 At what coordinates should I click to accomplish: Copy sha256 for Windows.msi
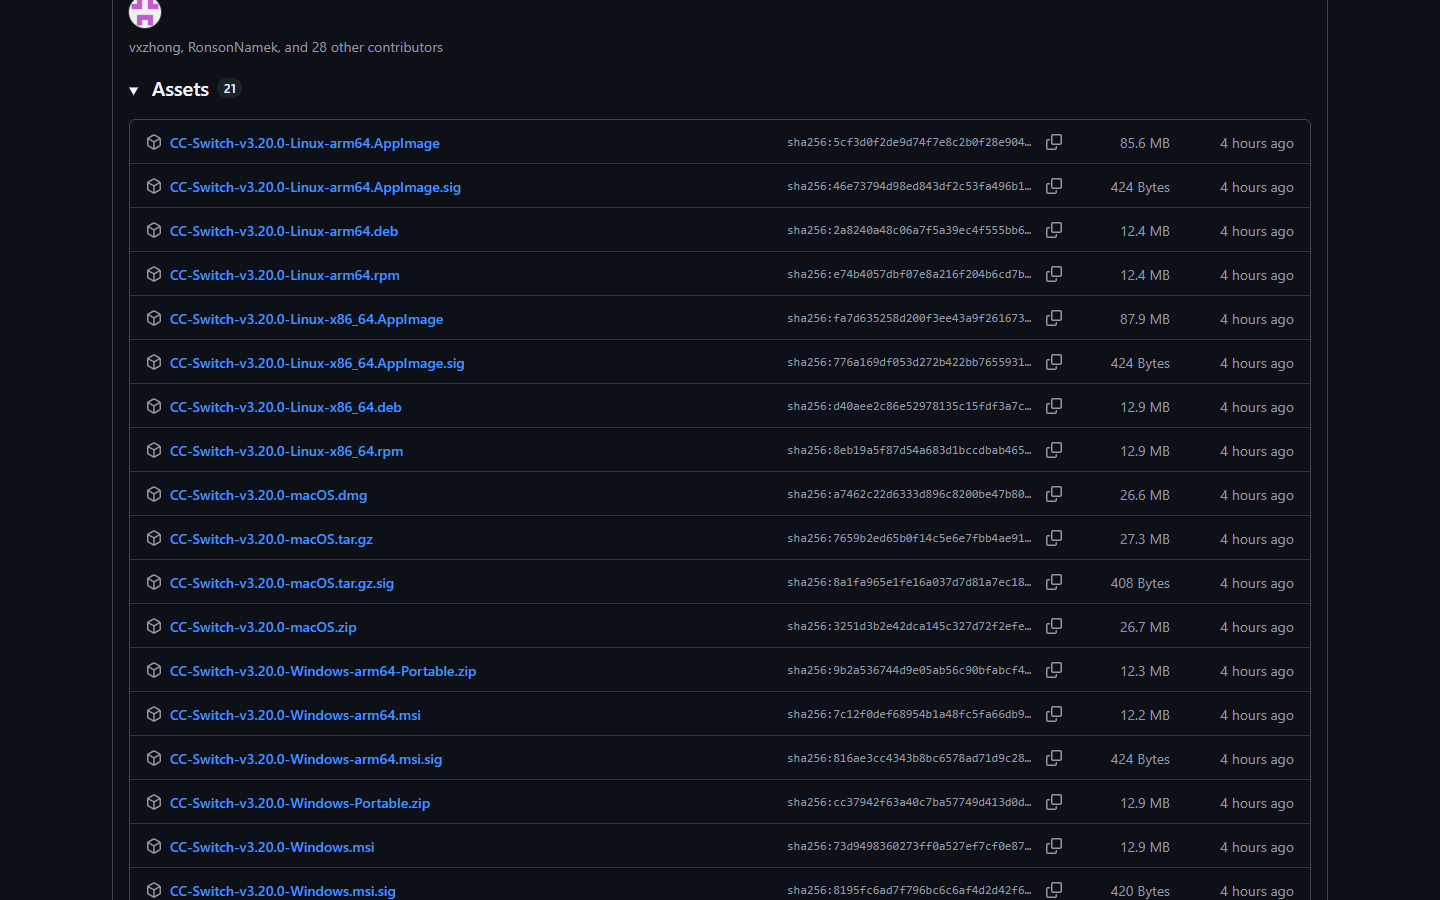click(x=1054, y=846)
